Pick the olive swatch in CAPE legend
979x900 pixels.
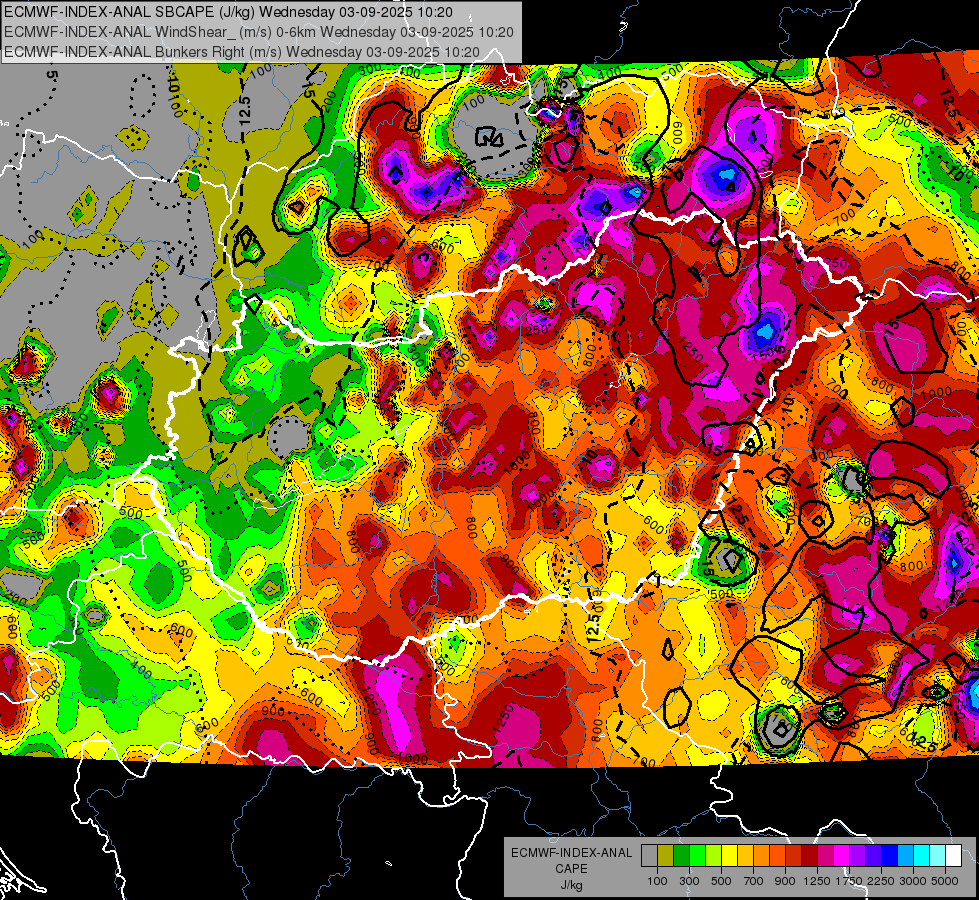(x=666, y=856)
